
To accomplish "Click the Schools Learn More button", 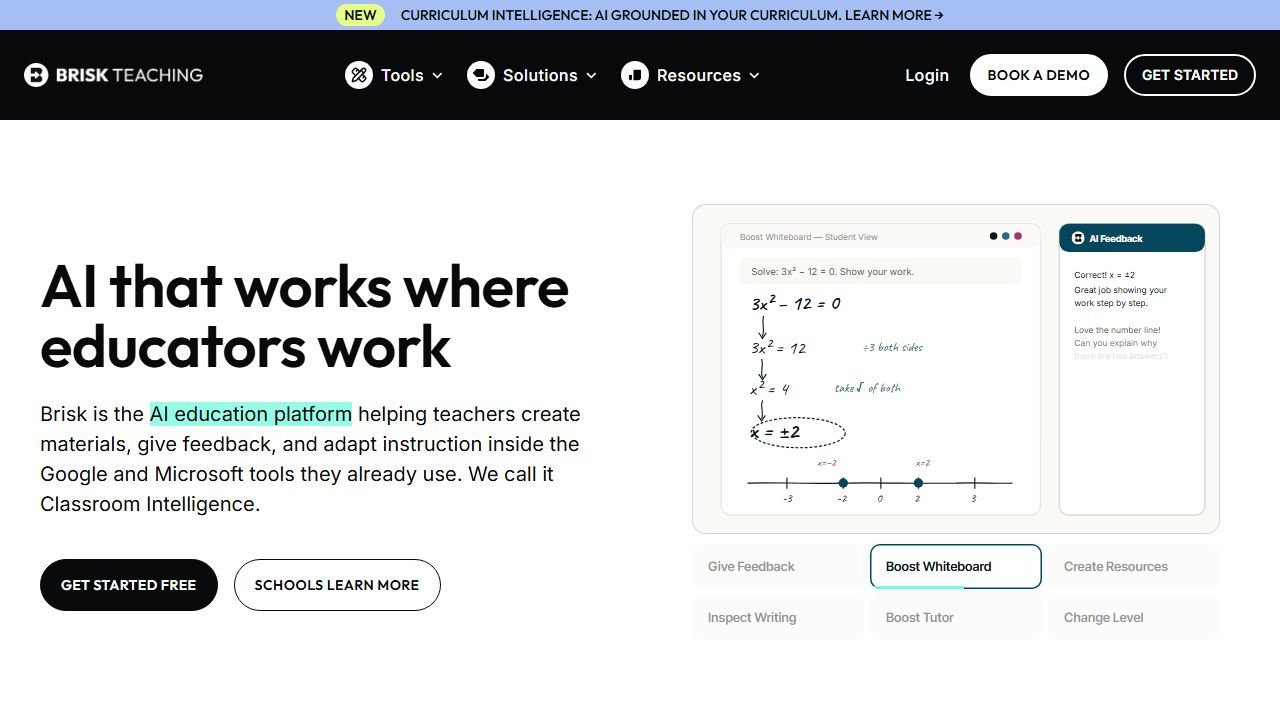I will tap(337, 585).
